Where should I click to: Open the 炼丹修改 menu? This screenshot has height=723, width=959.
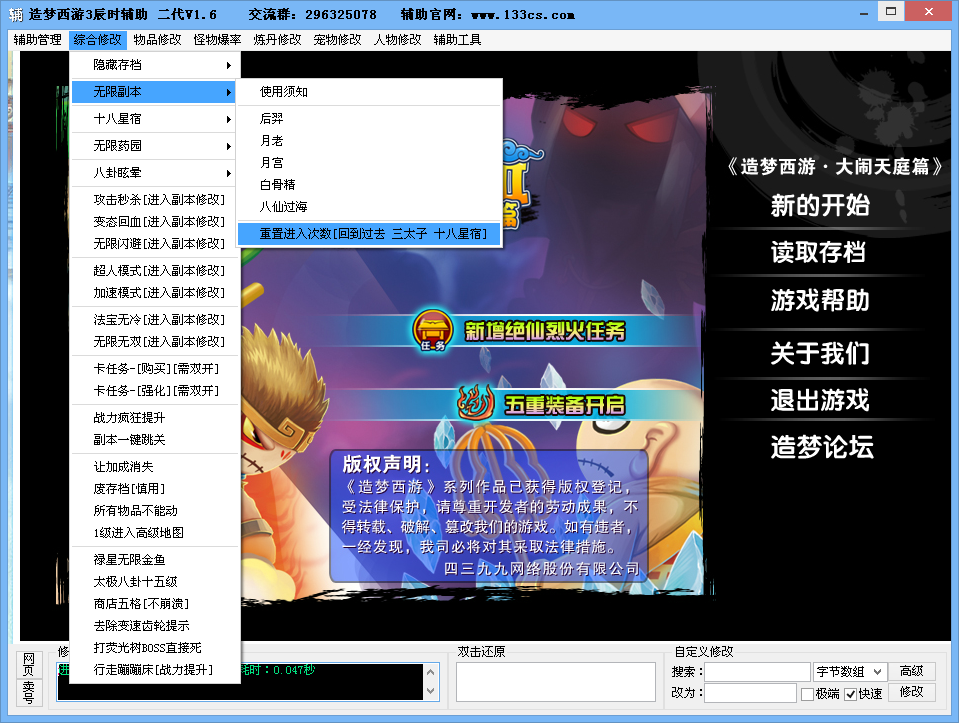(277, 40)
